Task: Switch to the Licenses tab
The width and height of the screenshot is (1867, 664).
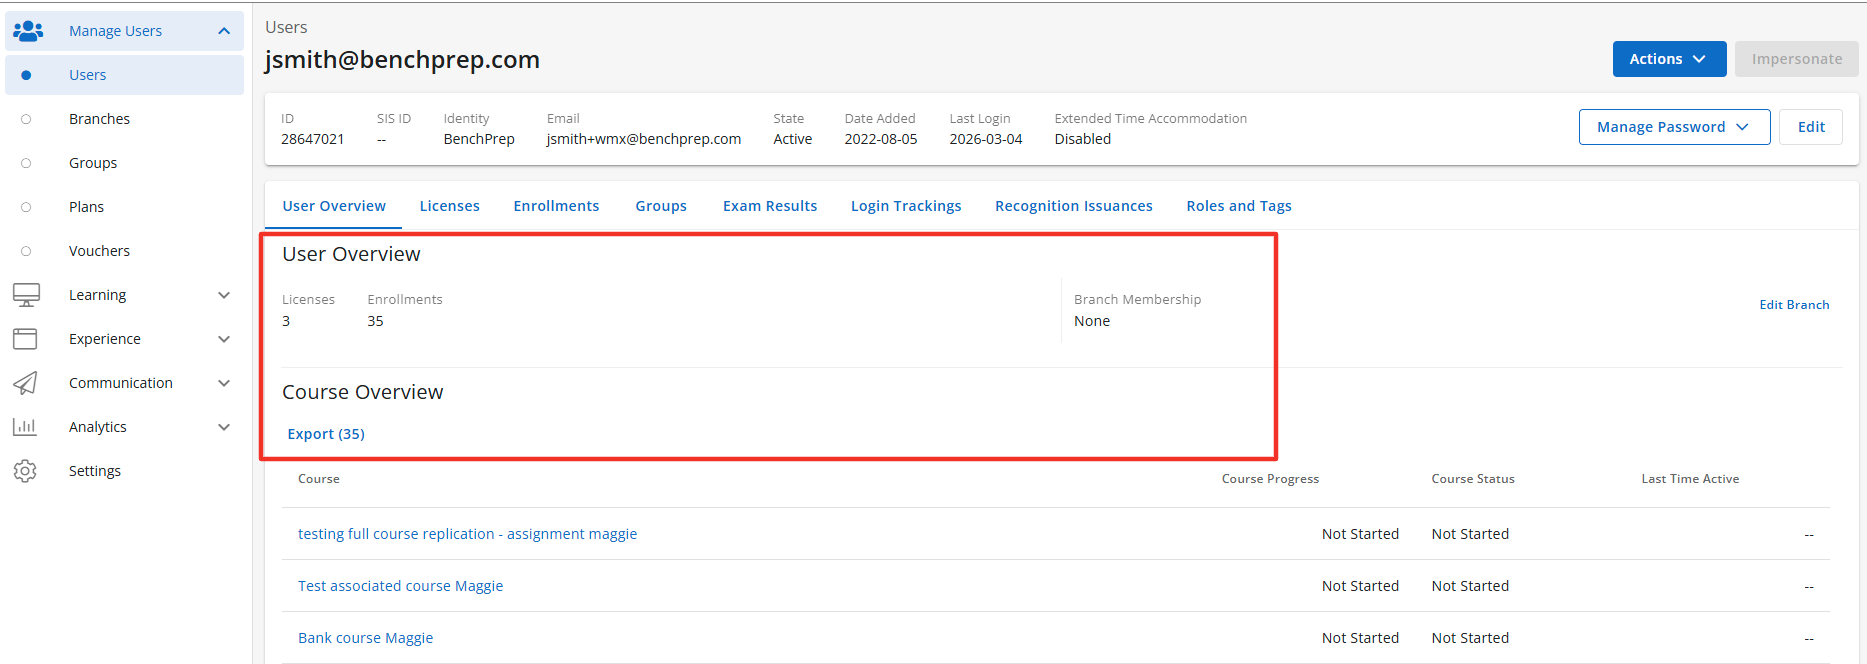Action: pyautogui.click(x=449, y=206)
